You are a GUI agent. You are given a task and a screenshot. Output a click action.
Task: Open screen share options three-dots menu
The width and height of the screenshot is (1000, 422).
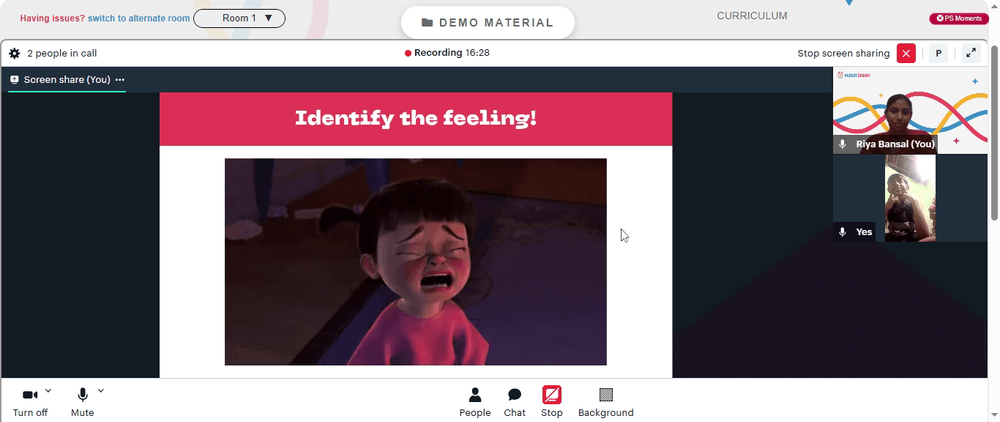click(120, 80)
